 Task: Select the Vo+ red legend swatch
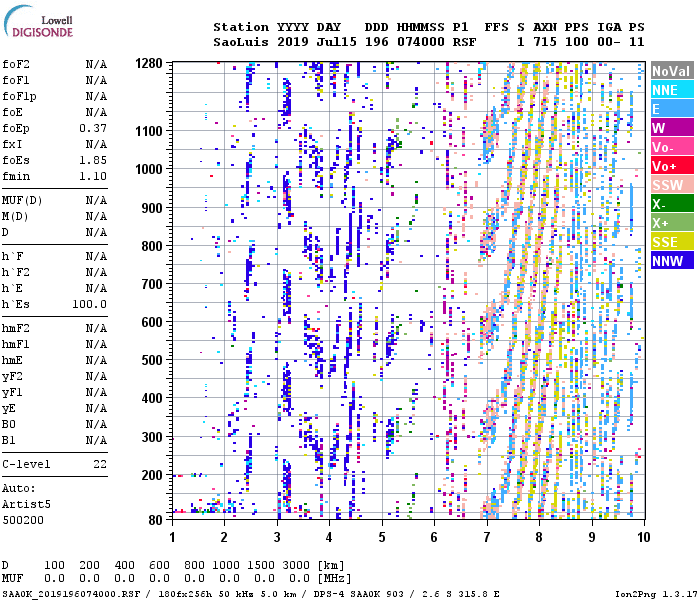tap(672, 166)
